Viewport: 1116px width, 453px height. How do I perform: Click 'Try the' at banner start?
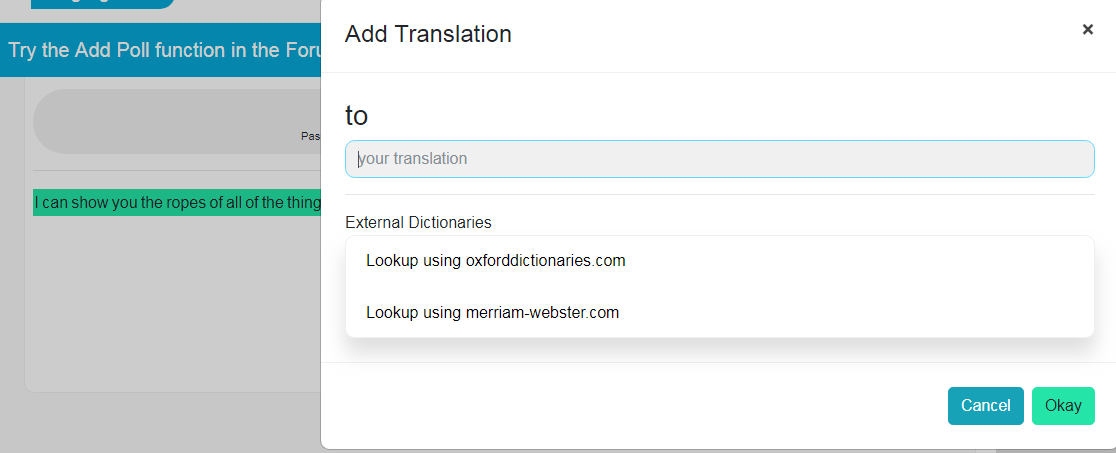coord(38,50)
